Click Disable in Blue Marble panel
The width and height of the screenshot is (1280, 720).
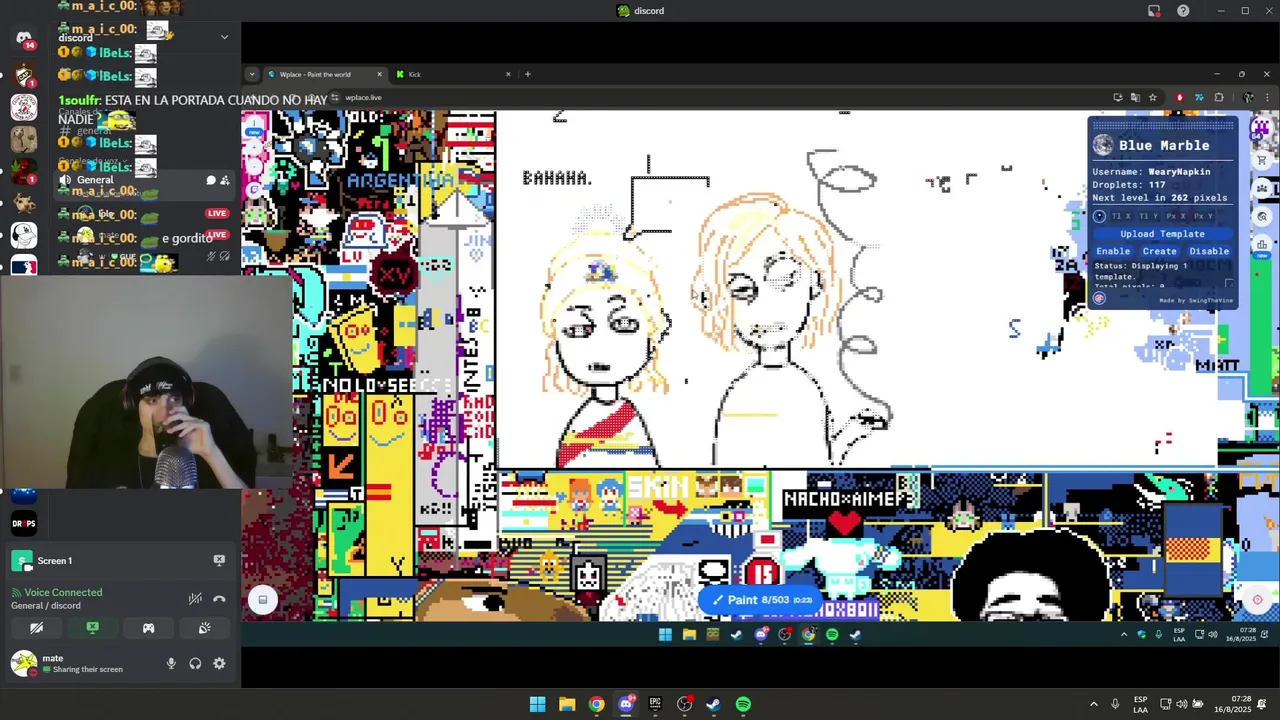coord(1209,251)
